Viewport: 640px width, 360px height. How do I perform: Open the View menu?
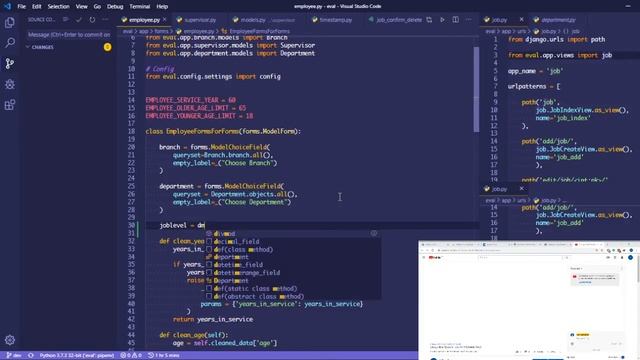click(x=82, y=7)
